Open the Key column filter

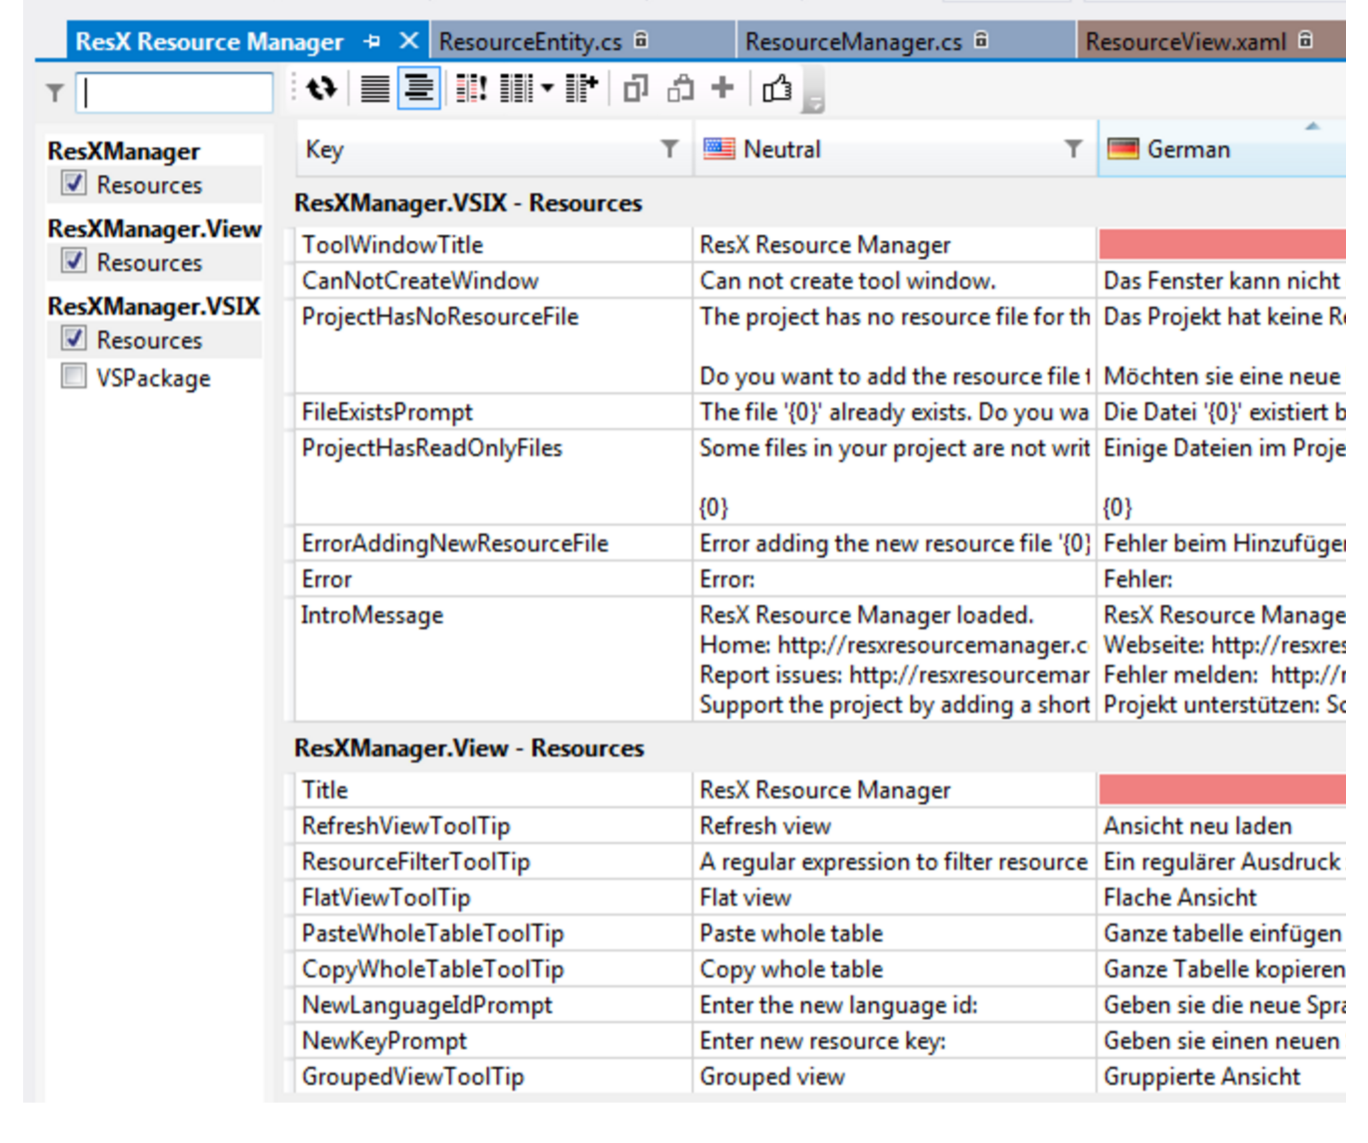669,149
